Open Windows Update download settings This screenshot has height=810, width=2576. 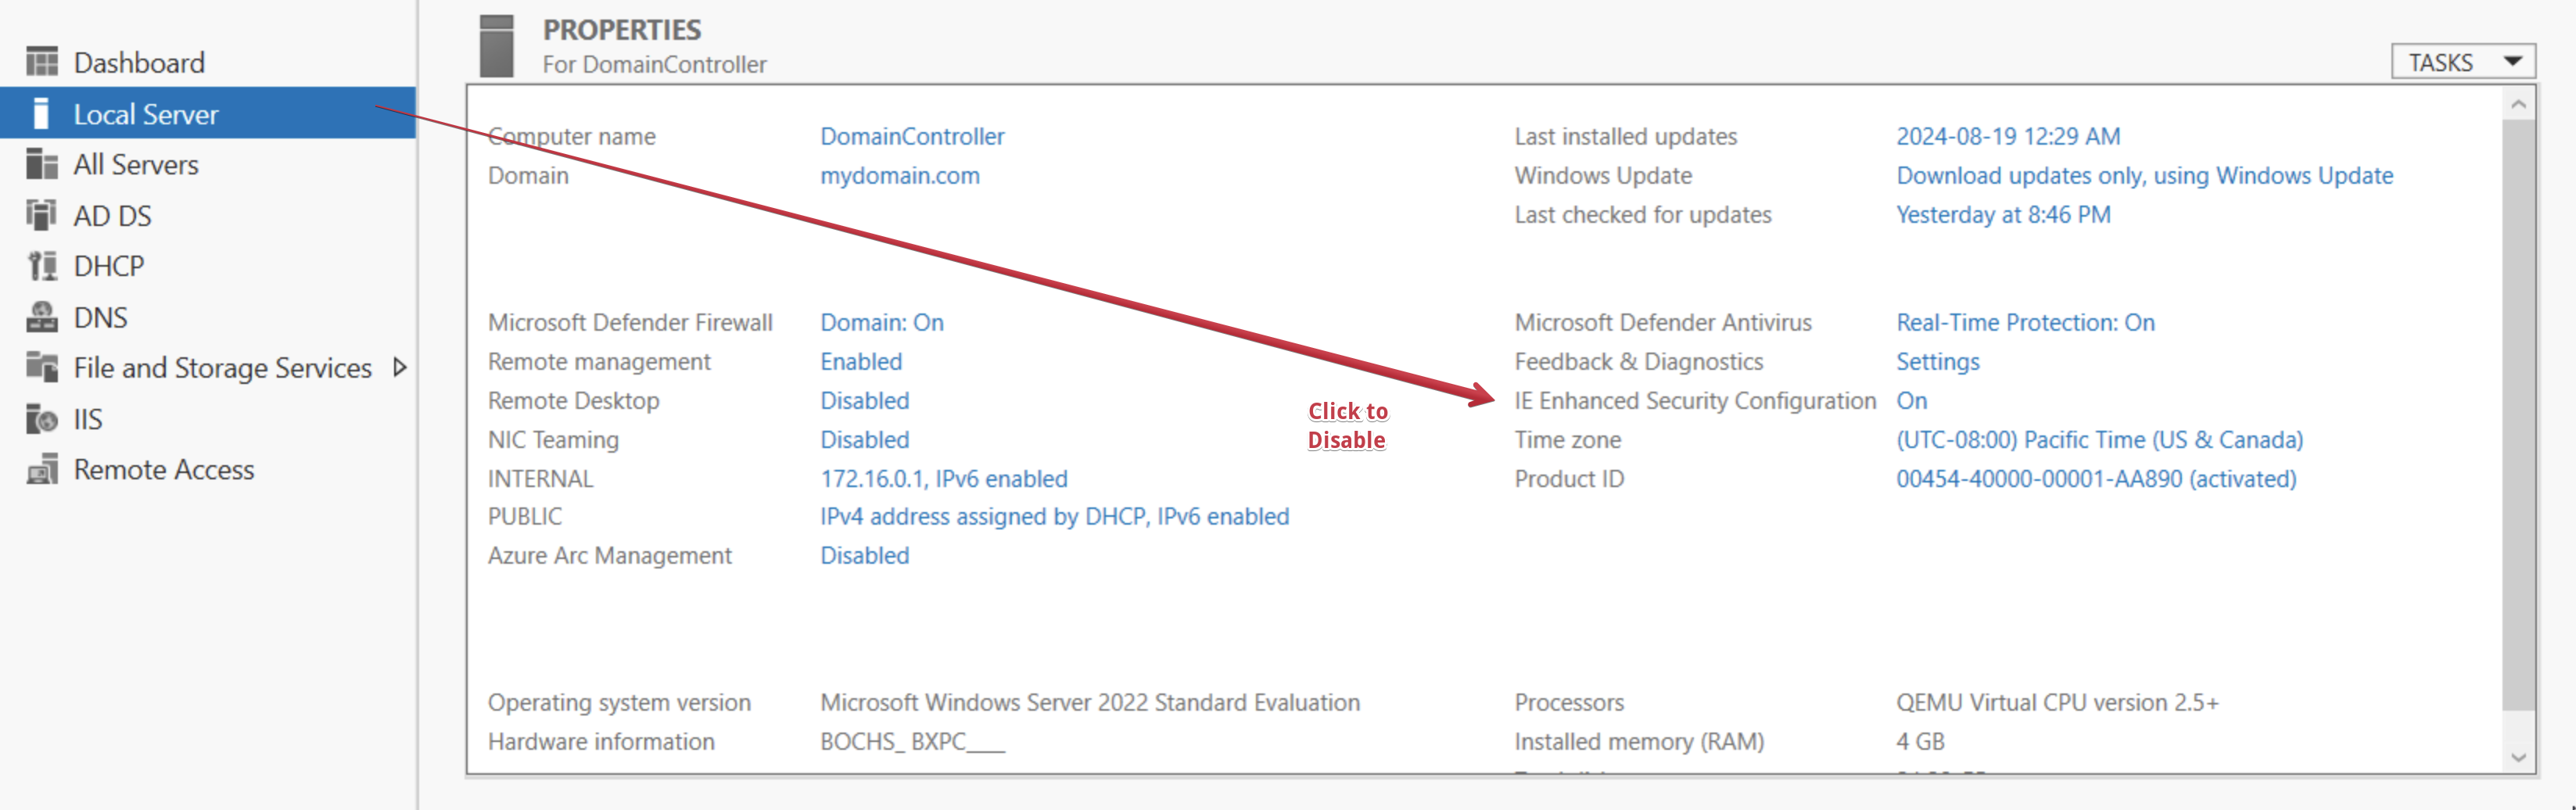pos(2144,175)
